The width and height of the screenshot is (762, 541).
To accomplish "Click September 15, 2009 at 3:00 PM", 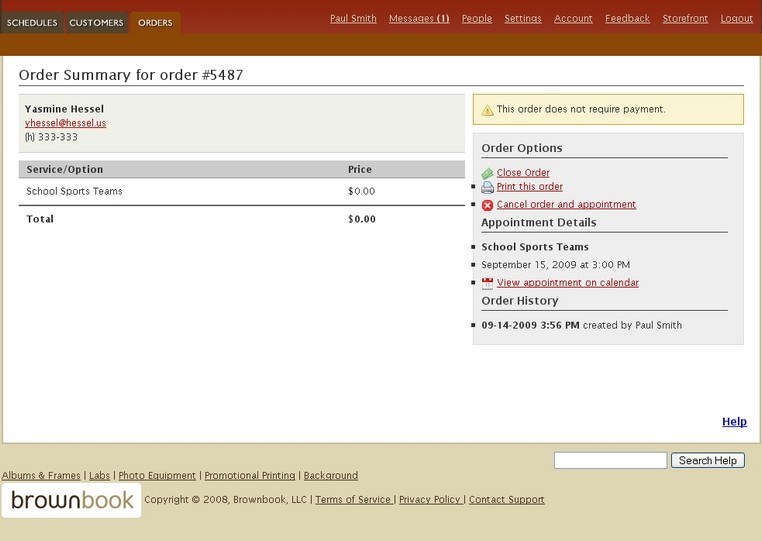I will pyautogui.click(x=555, y=265).
